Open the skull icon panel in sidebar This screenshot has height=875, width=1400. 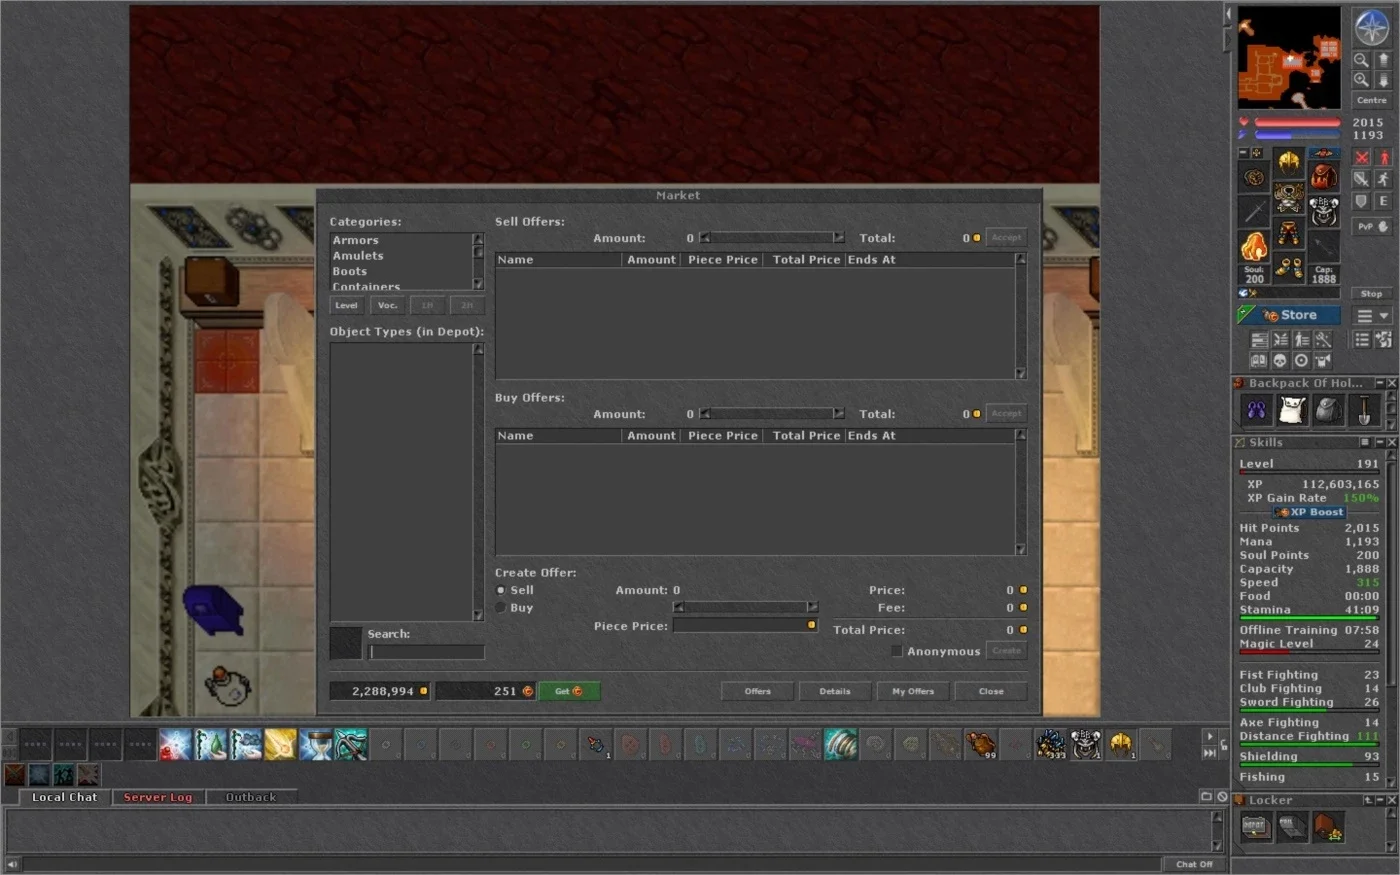1279,361
